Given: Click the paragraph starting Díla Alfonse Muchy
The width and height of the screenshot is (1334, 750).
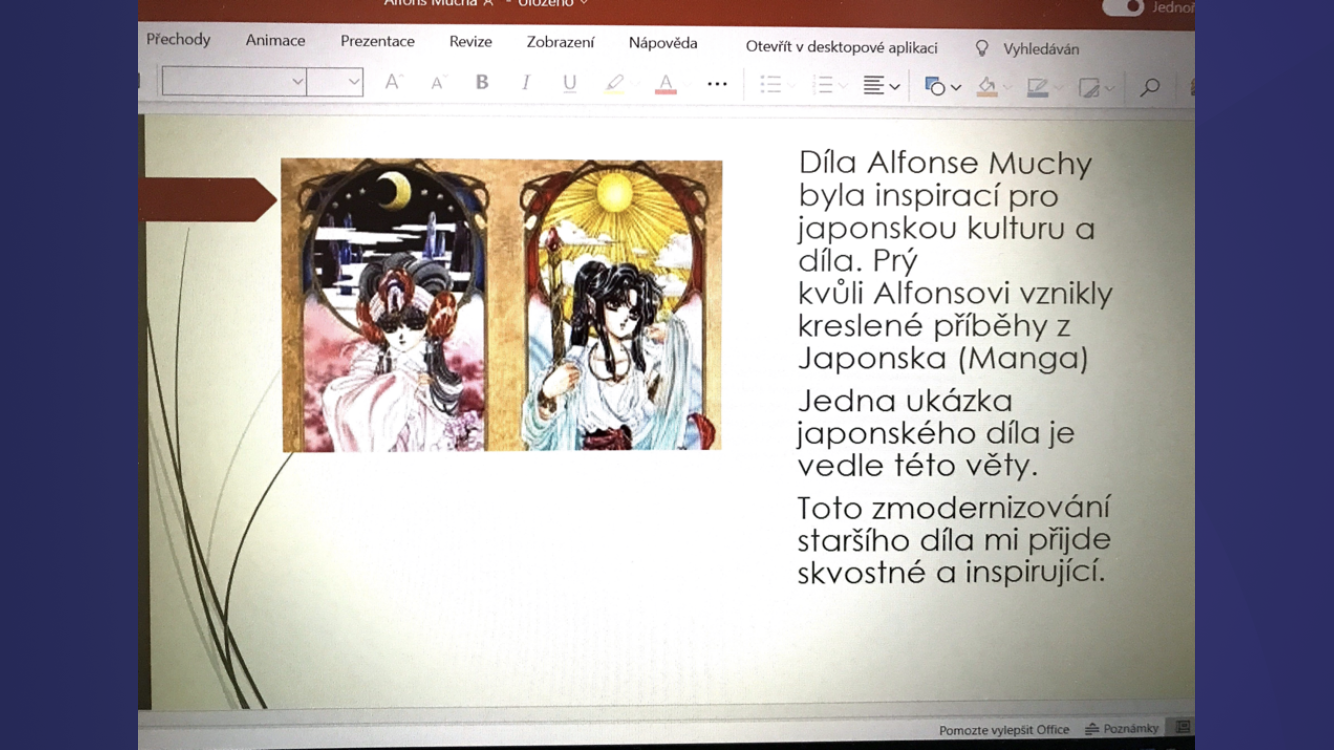Looking at the screenshot, I should (955, 260).
